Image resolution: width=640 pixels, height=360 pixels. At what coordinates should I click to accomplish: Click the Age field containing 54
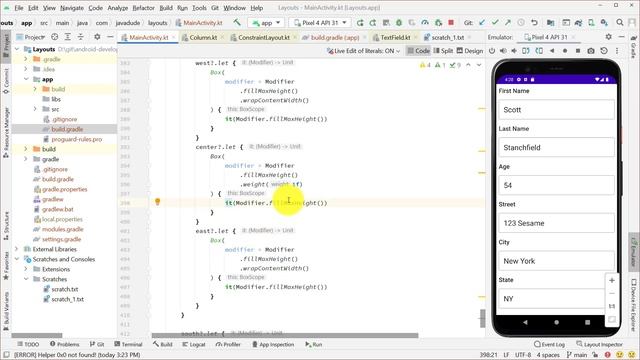tap(556, 185)
